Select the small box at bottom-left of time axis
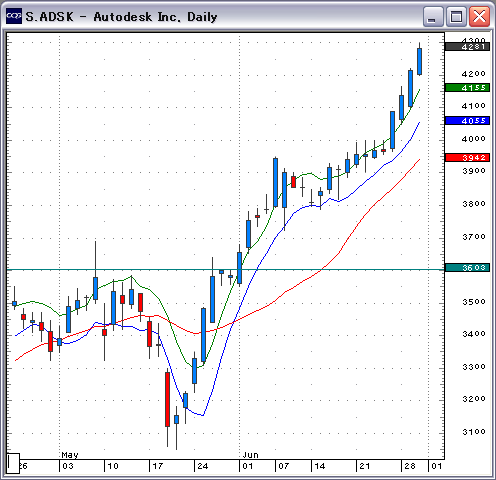 tap(13, 463)
